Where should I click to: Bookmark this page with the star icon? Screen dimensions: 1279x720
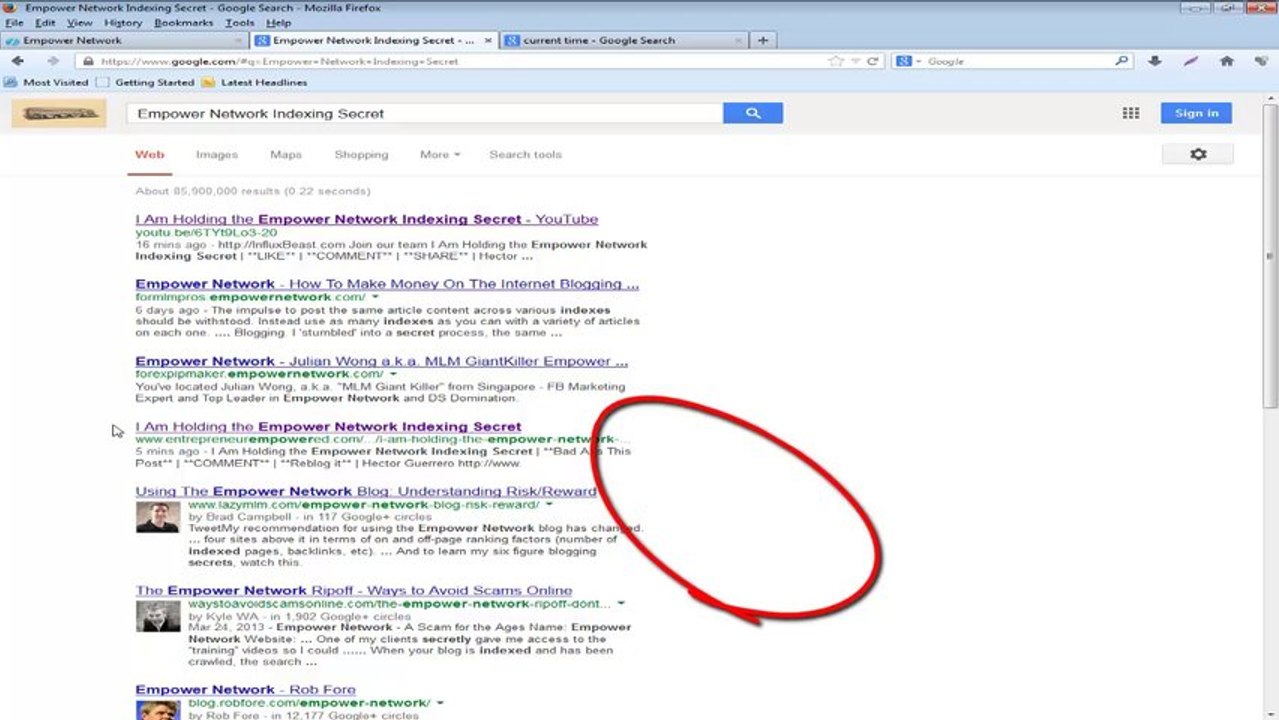tap(836, 61)
